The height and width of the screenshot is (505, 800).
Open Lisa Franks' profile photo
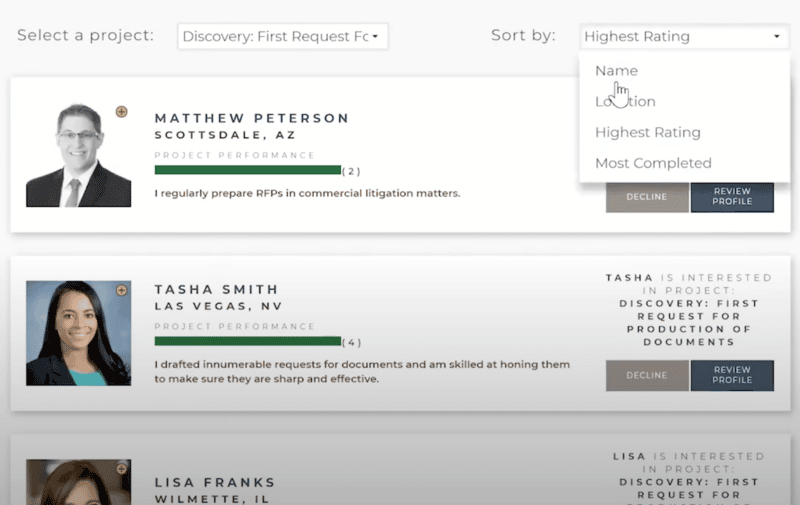[79, 482]
